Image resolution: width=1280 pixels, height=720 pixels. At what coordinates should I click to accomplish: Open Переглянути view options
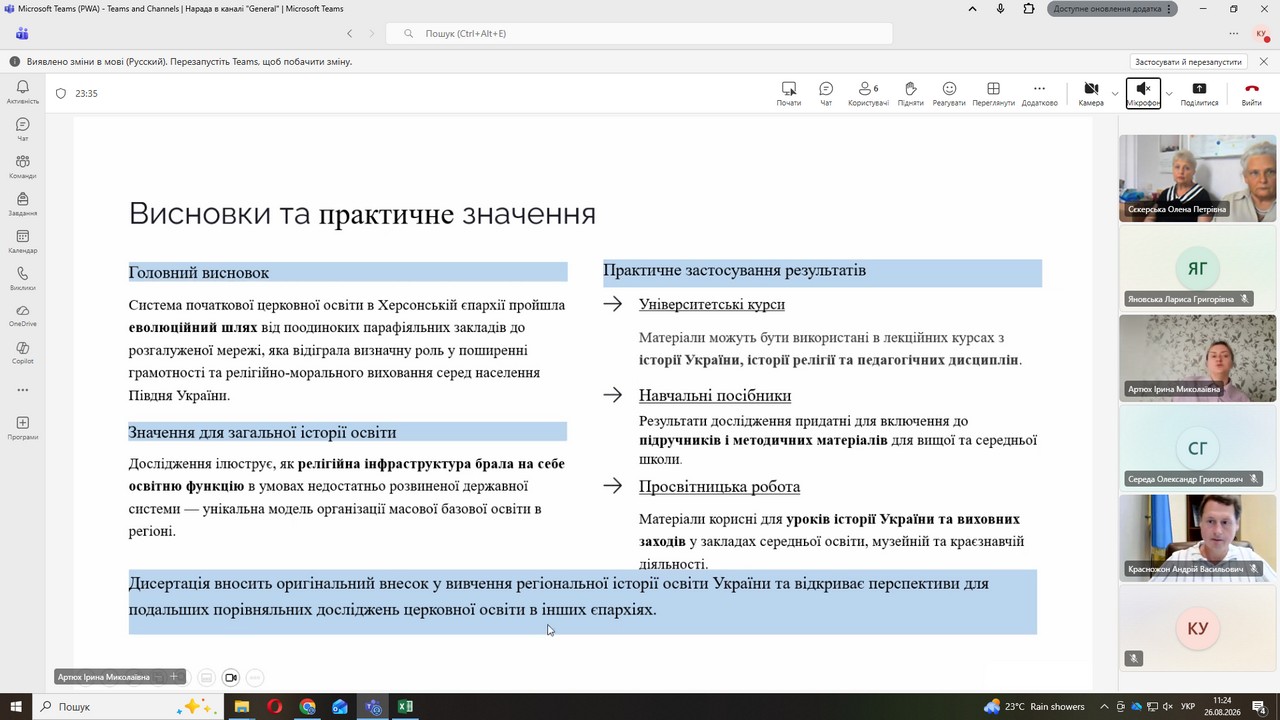click(993, 94)
